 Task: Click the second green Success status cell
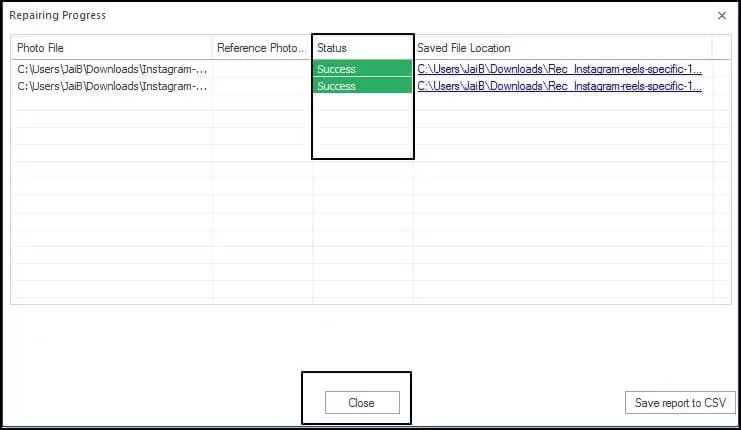point(362,86)
